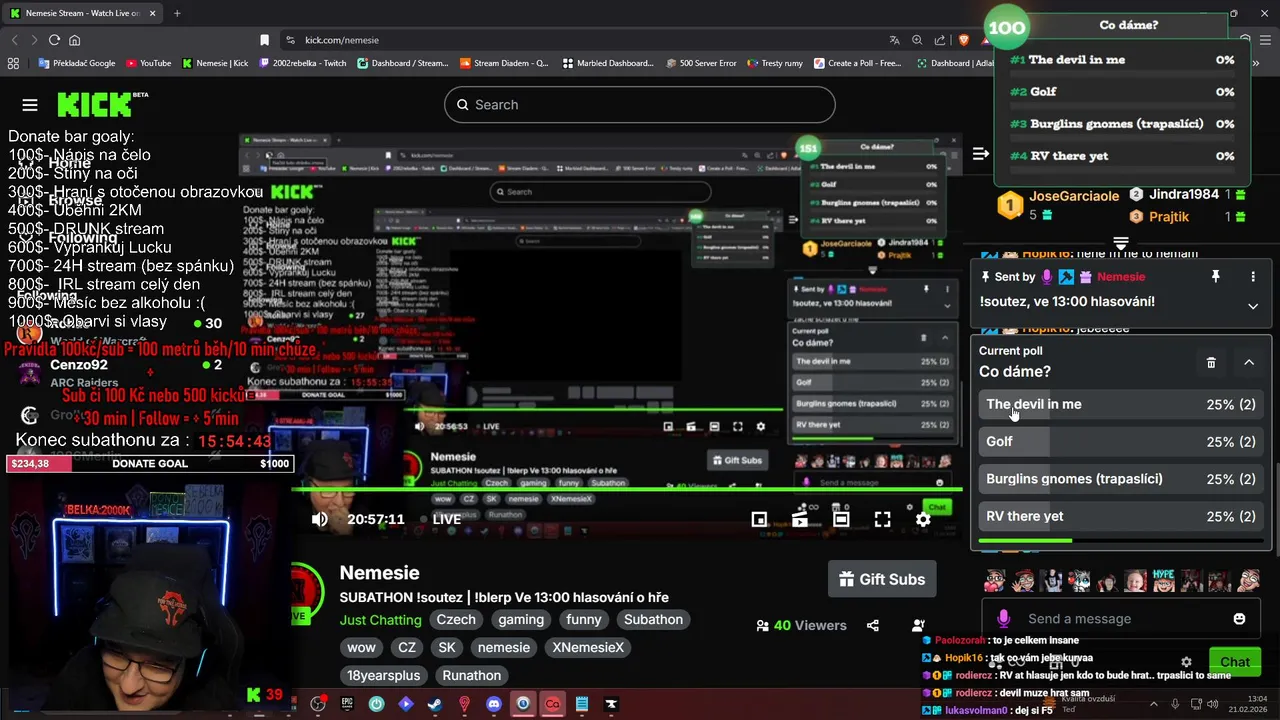Expand the pinned message chevron
This screenshot has height=720, width=1280.
(x=1253, y=306)
